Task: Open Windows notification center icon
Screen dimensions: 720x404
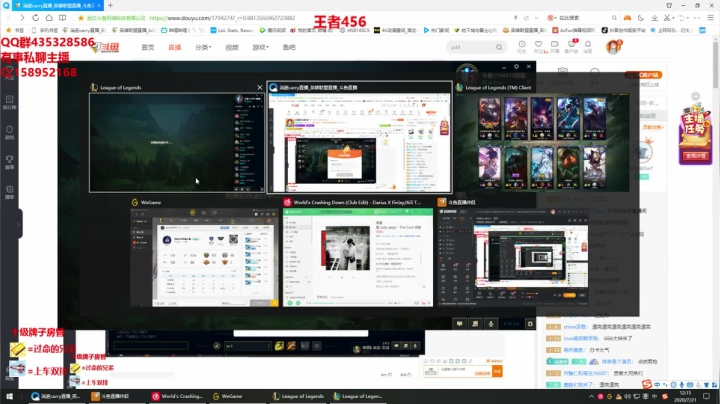Action: pyautogui.click(x=707, y=396)
